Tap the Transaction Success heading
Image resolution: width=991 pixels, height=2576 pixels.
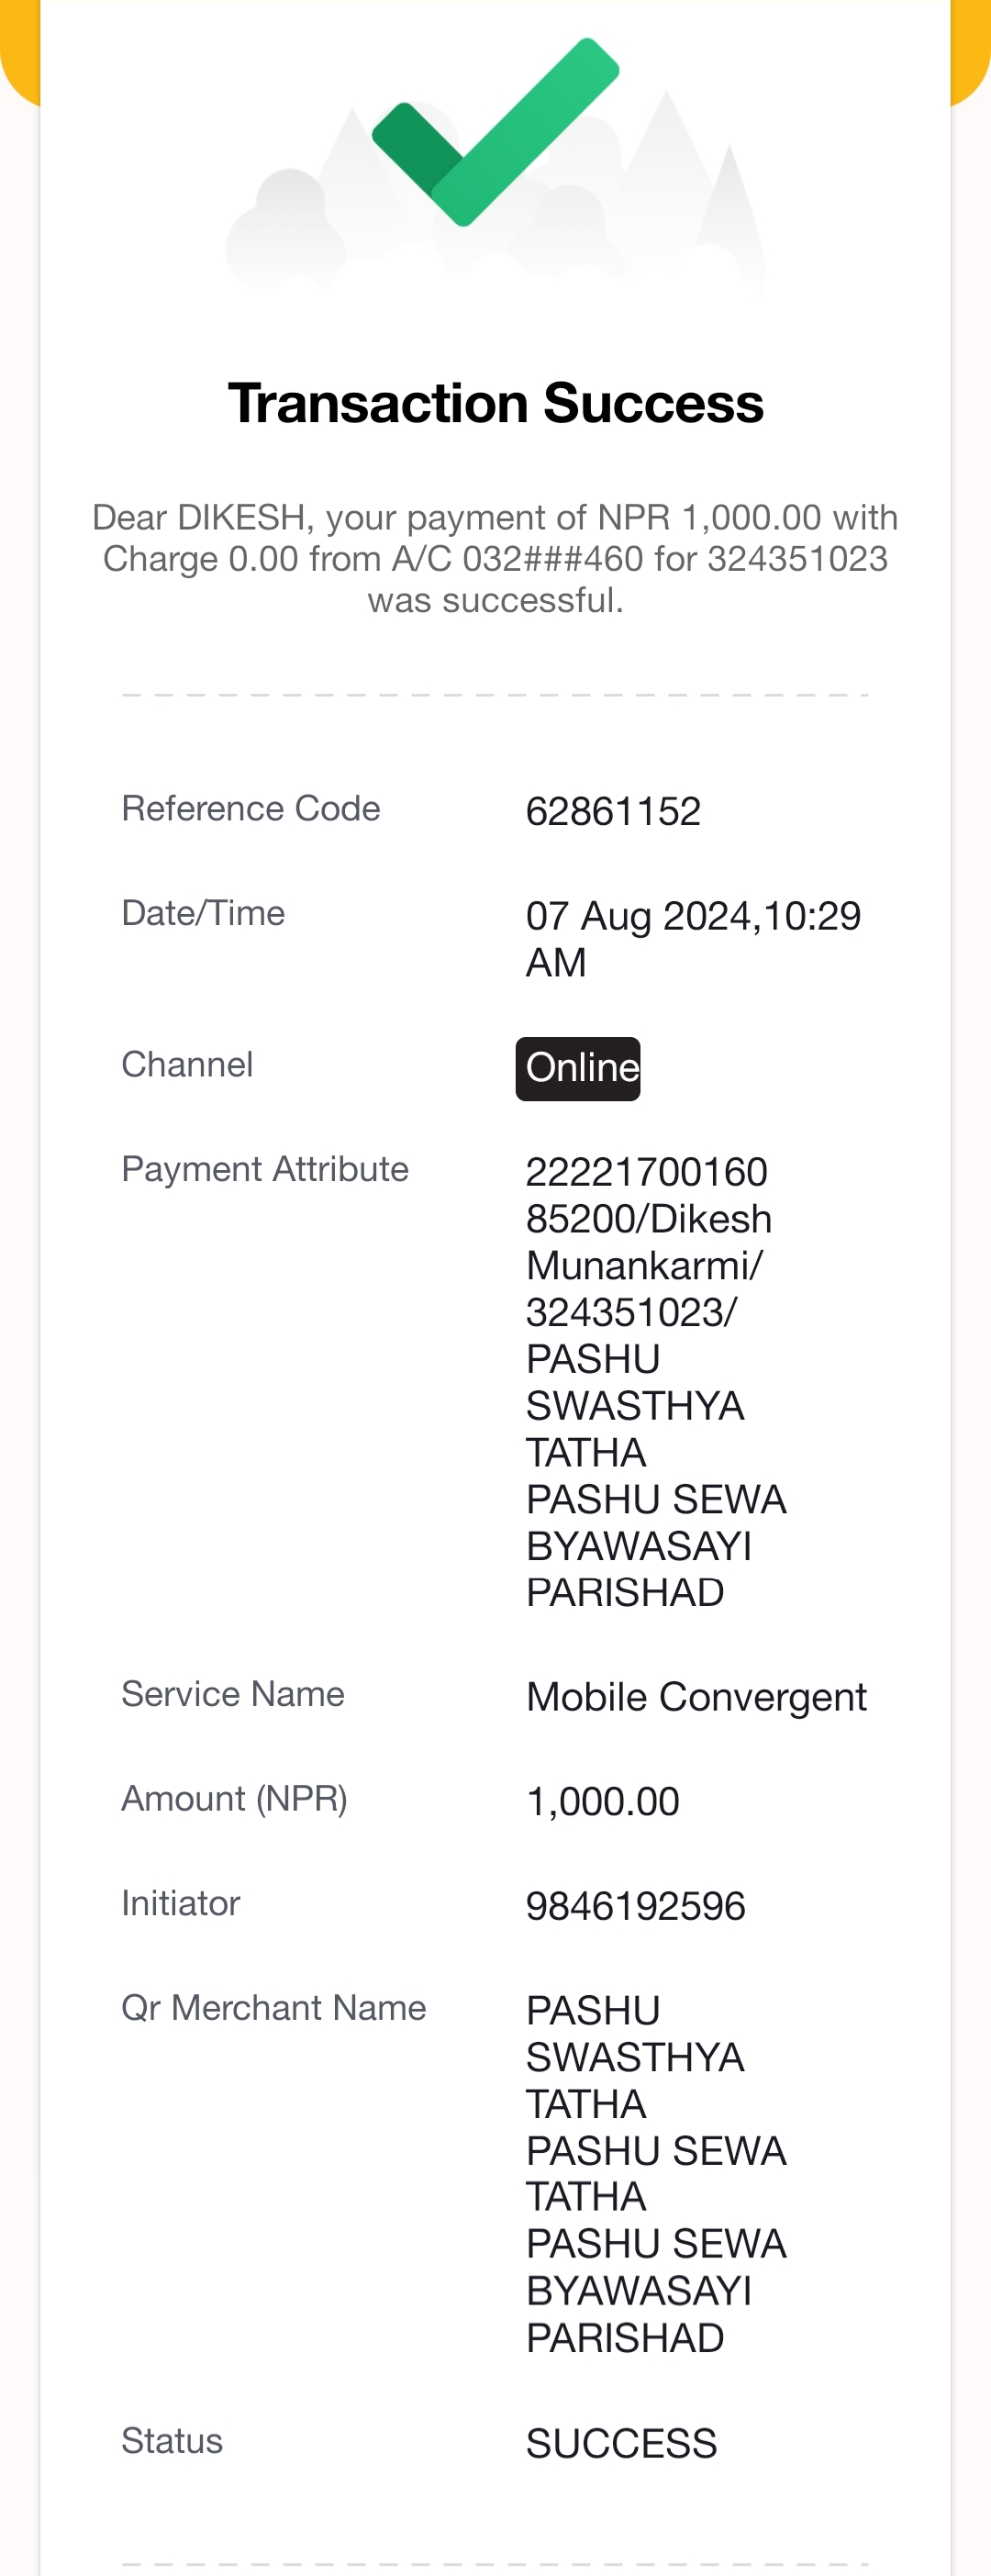pyautogui.click(x=495, y=403)
